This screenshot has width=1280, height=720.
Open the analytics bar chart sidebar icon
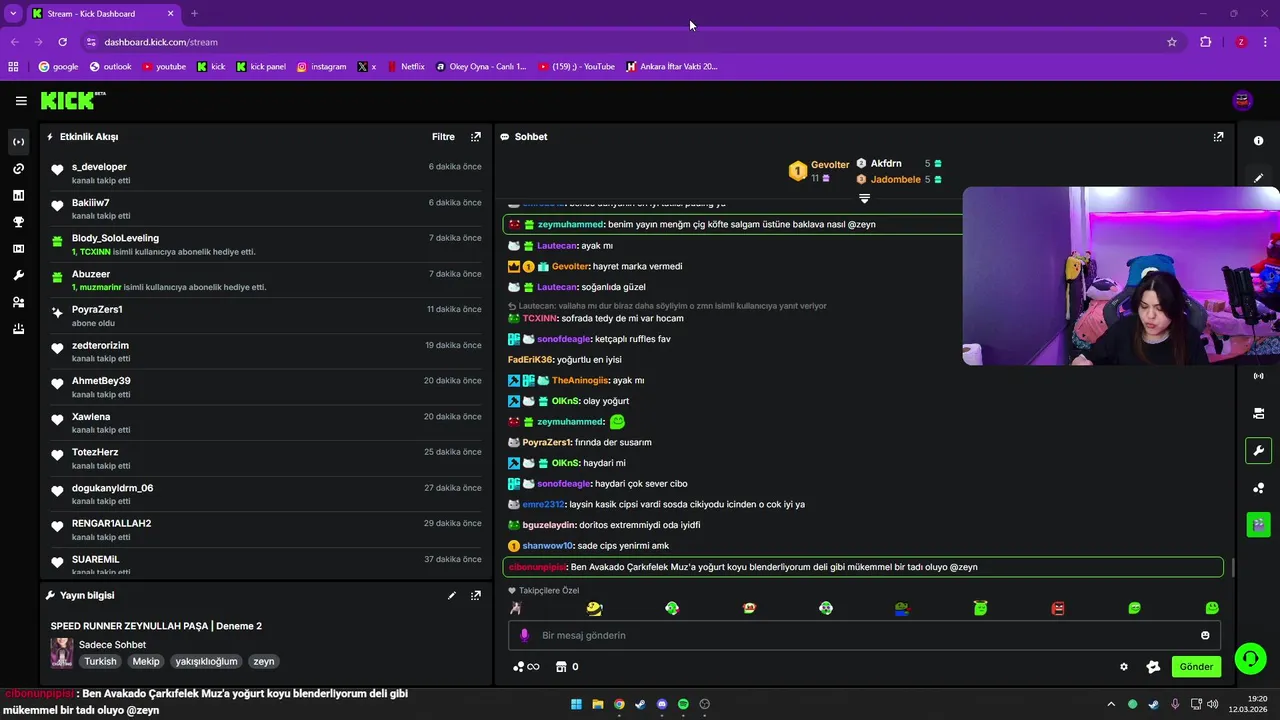(18, 196)
